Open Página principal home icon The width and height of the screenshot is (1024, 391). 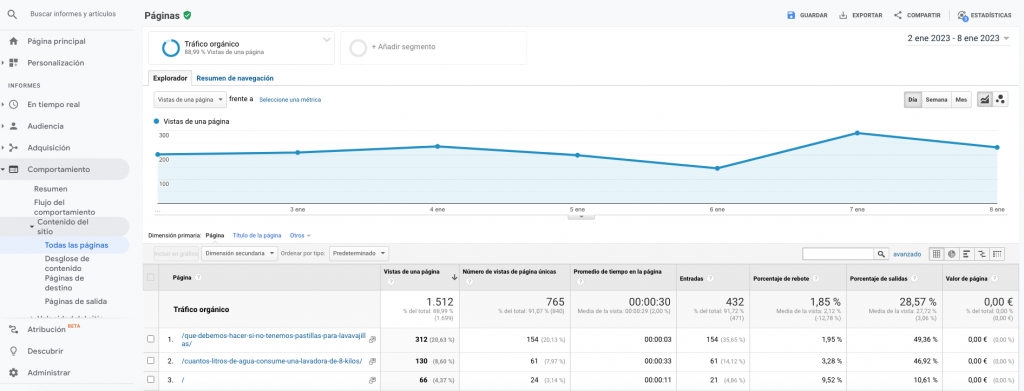[13, 41]
